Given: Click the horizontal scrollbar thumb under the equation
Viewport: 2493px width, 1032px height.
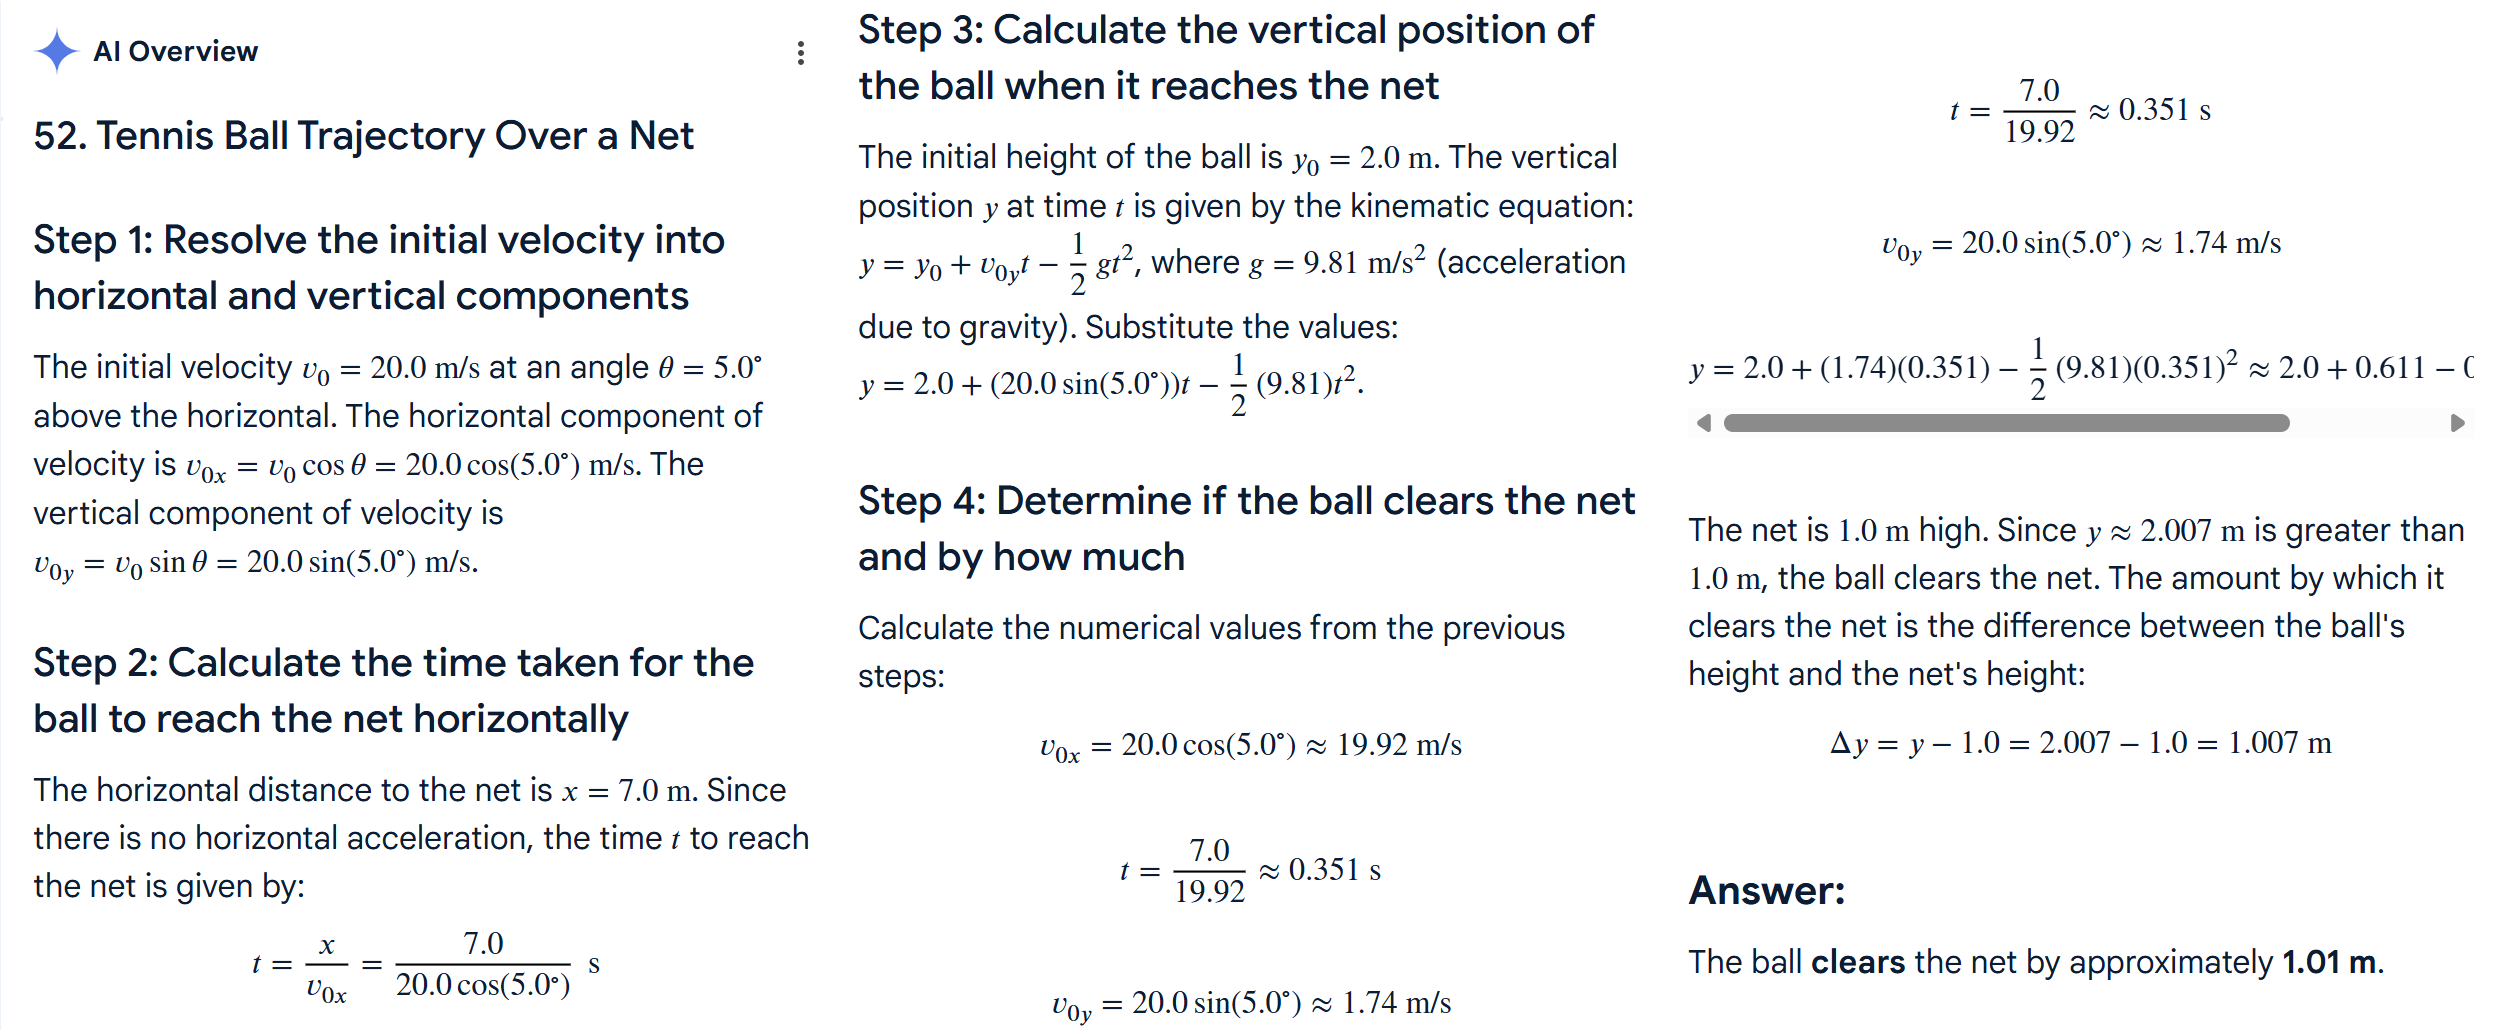Looking at the screenshot, I should [x=2005, y=423].
